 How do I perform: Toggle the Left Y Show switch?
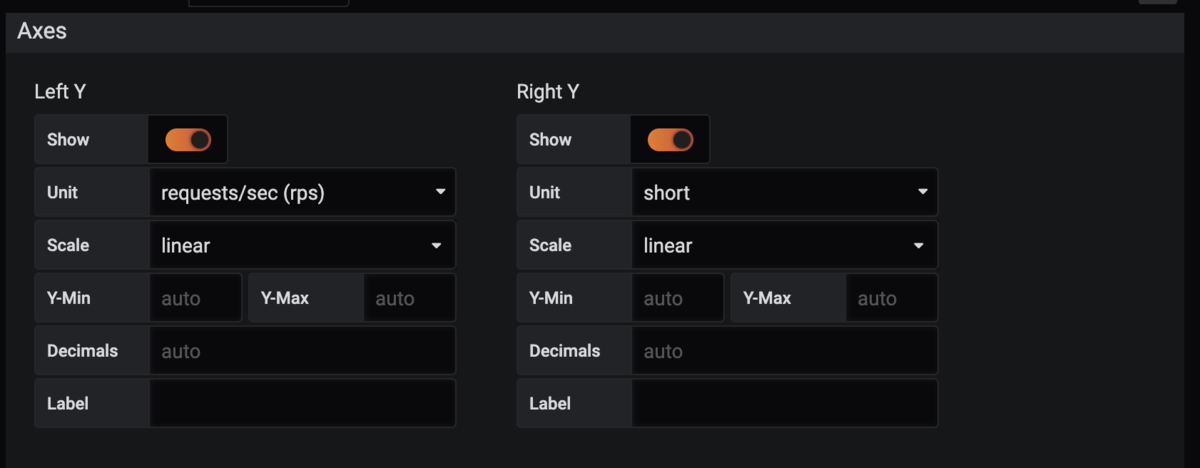pyautogui.click(x=188, y=140)
